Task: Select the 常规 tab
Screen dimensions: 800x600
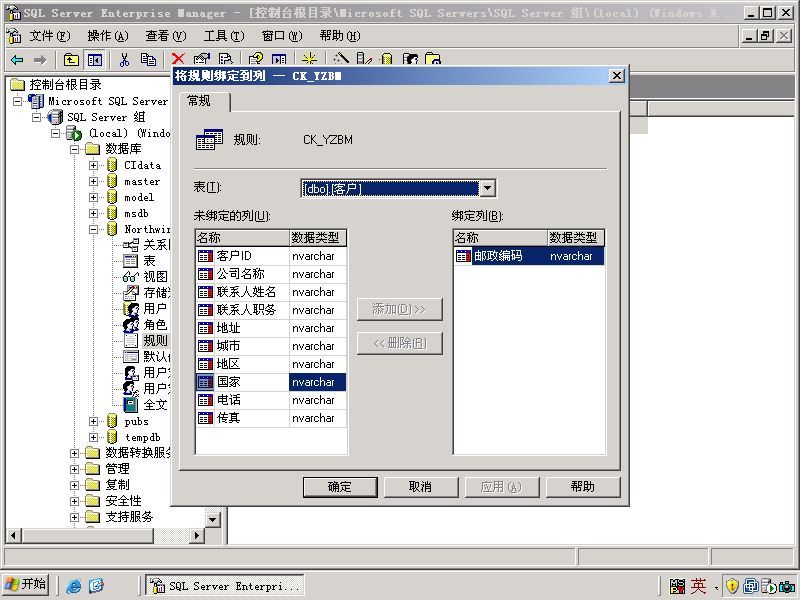Action: tap(204, 101)
